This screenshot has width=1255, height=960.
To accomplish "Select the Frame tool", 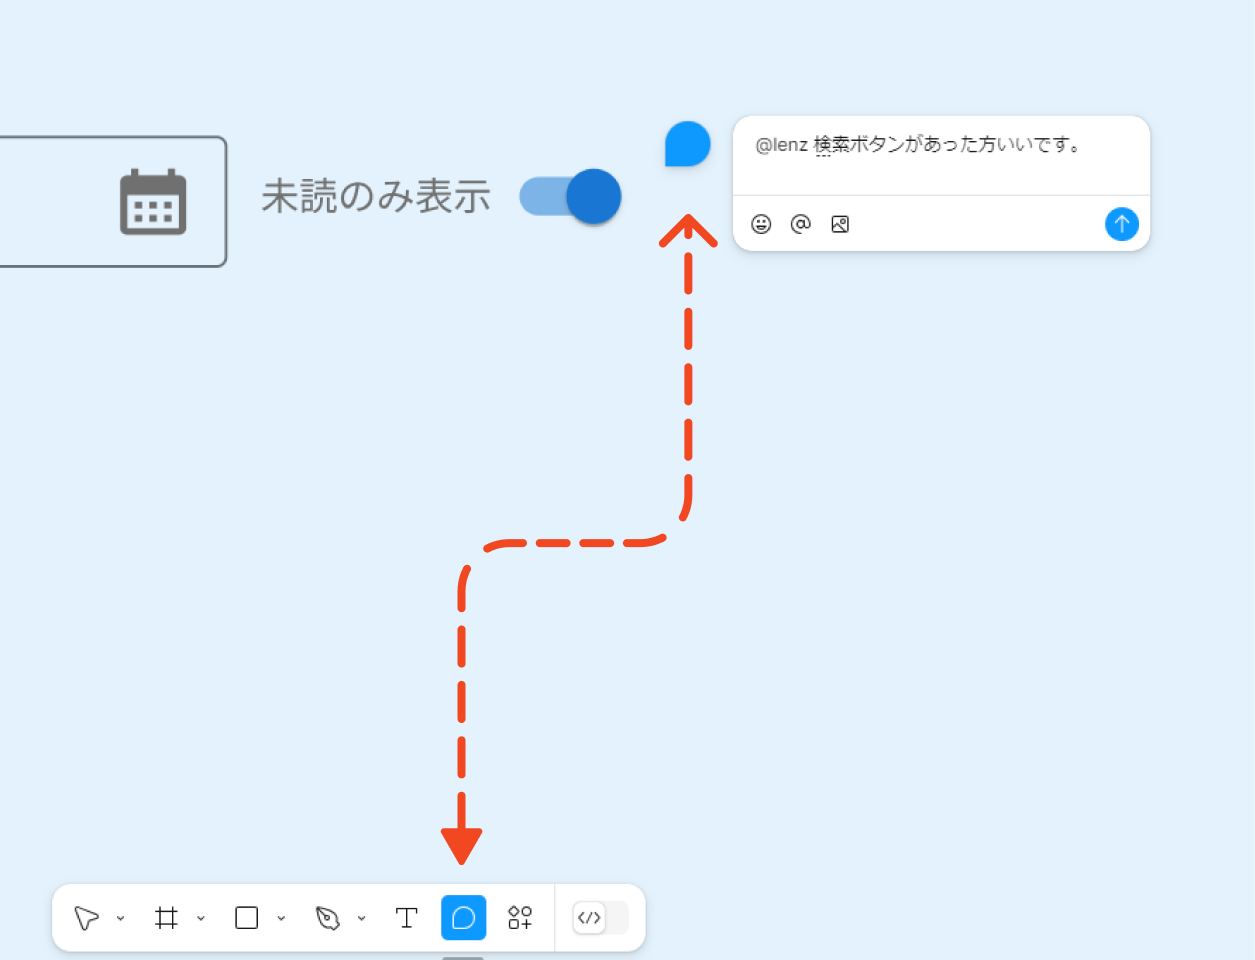I will (167, 918).
